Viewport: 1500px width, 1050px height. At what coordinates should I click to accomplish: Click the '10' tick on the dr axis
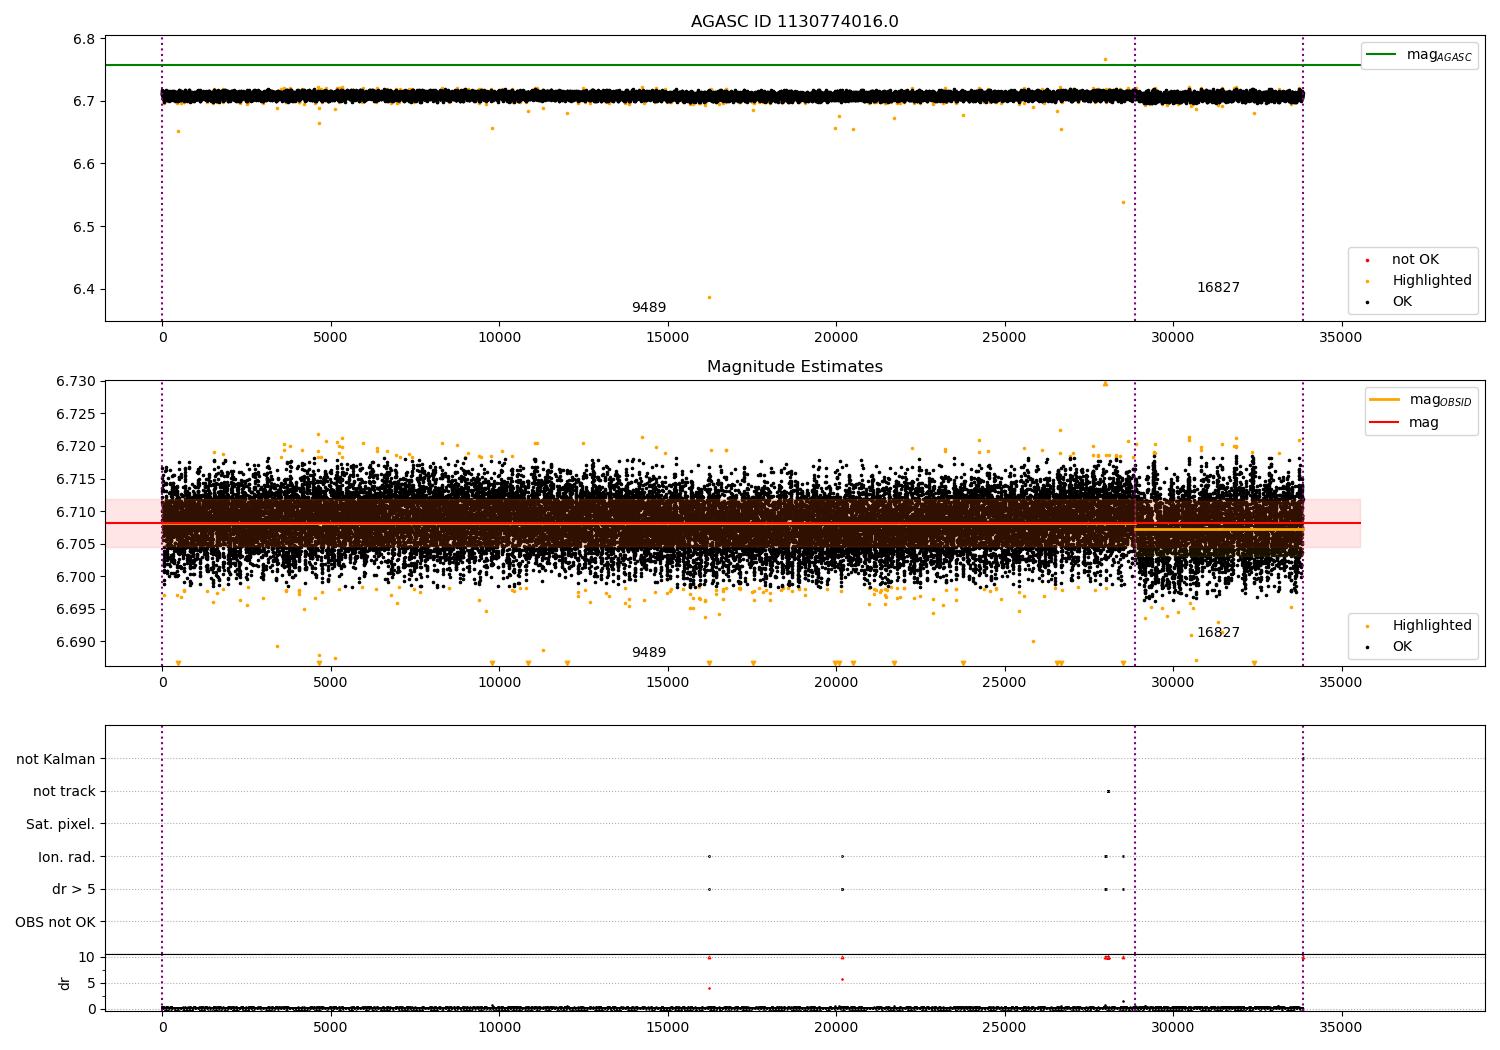click(x=87, y=957)
